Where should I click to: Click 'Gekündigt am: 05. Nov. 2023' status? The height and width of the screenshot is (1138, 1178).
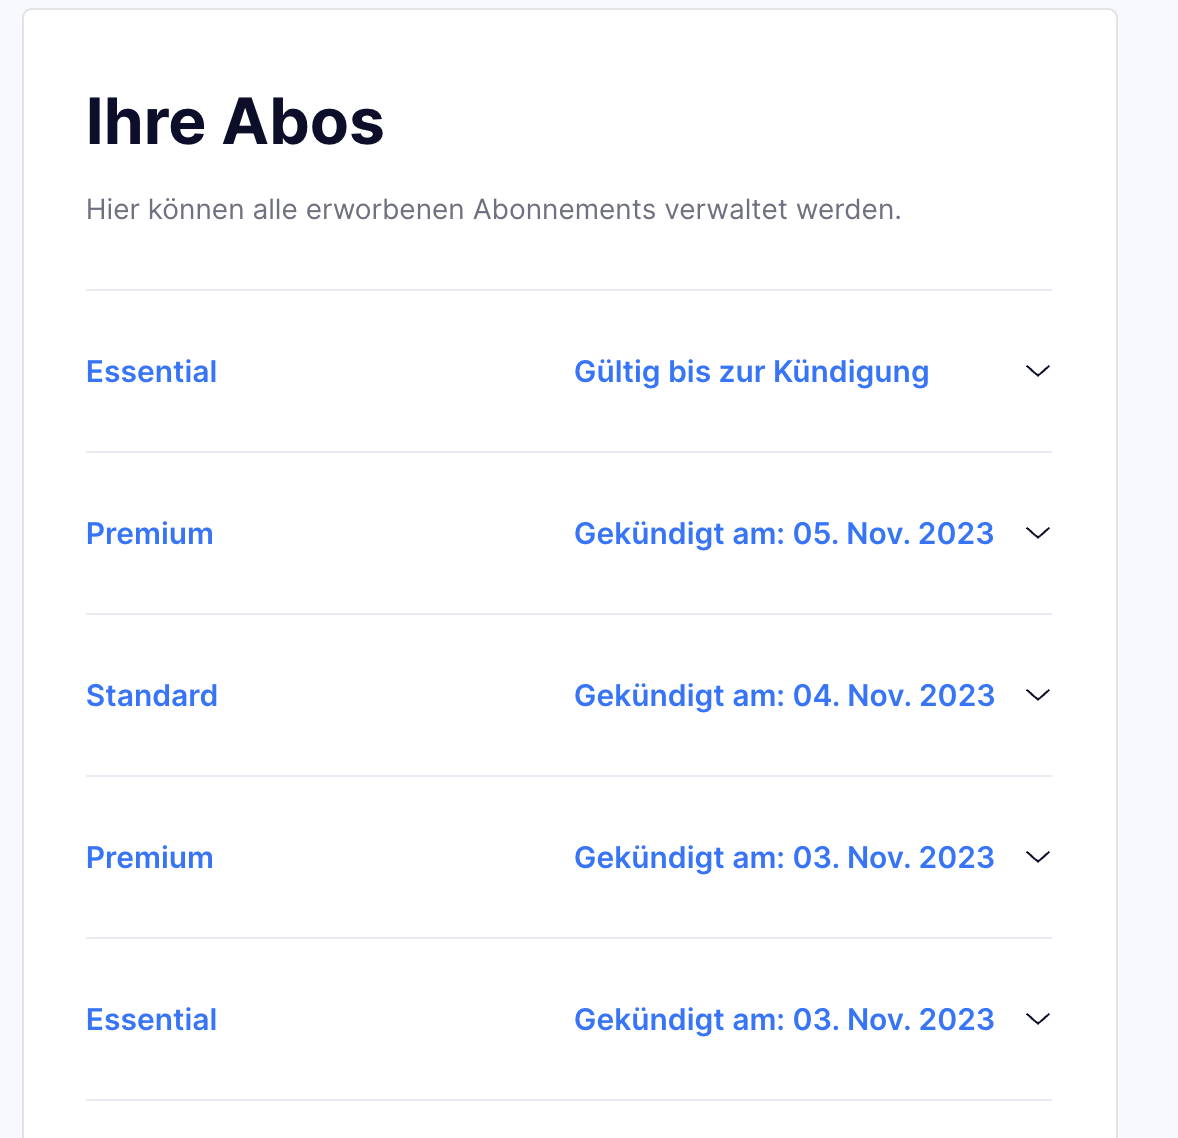[783, 534]
